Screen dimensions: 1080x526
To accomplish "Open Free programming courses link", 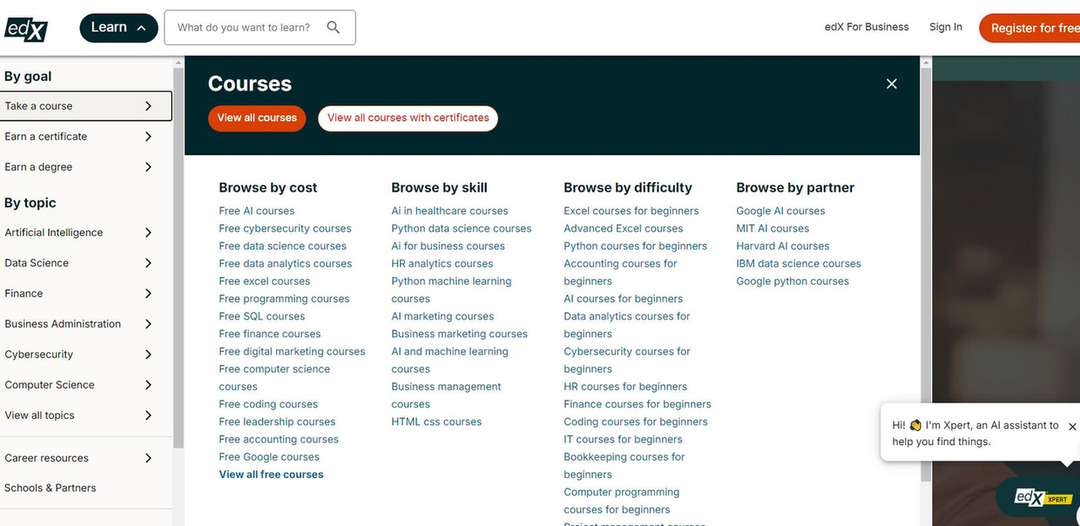I will (284, 299).
